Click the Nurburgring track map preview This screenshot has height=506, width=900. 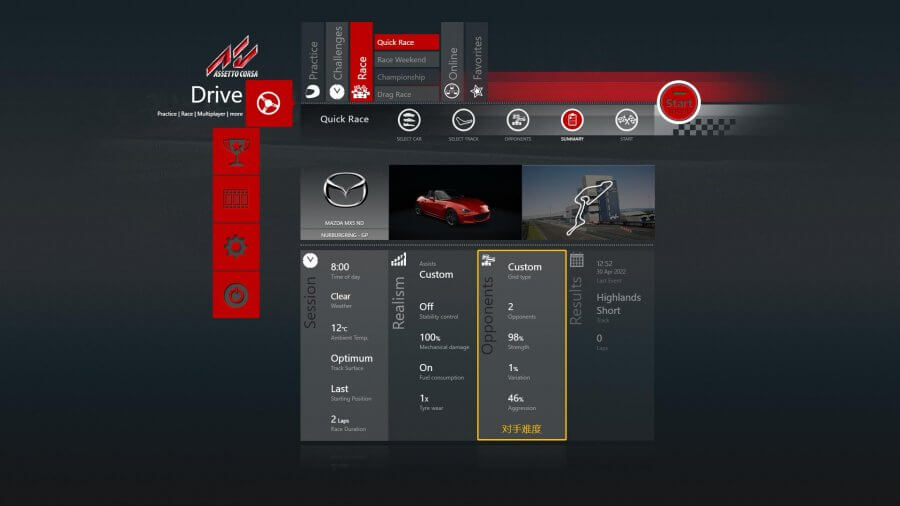(588, 203)
